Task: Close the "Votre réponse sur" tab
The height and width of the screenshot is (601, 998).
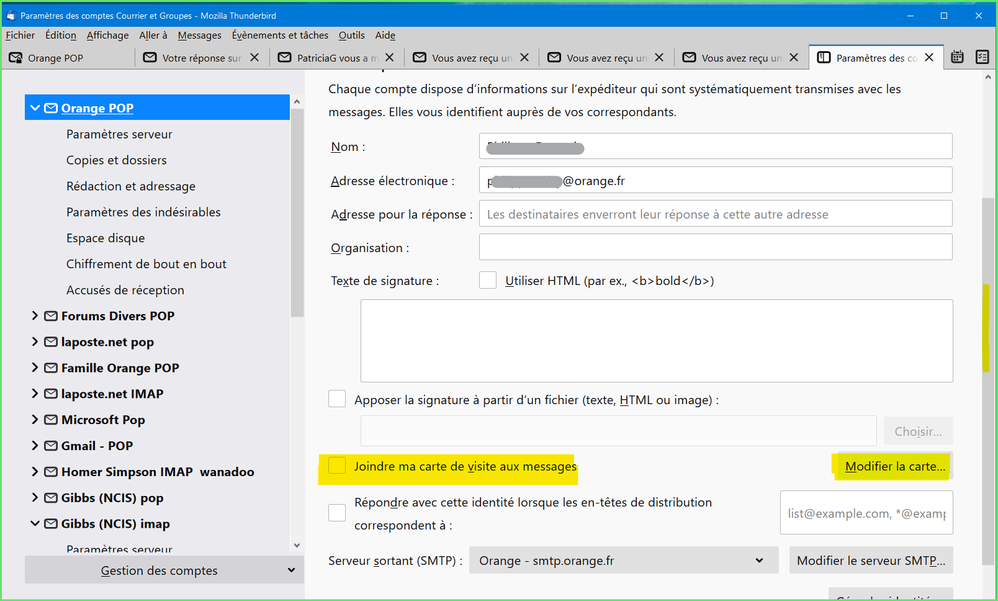Action: point(254,58)
